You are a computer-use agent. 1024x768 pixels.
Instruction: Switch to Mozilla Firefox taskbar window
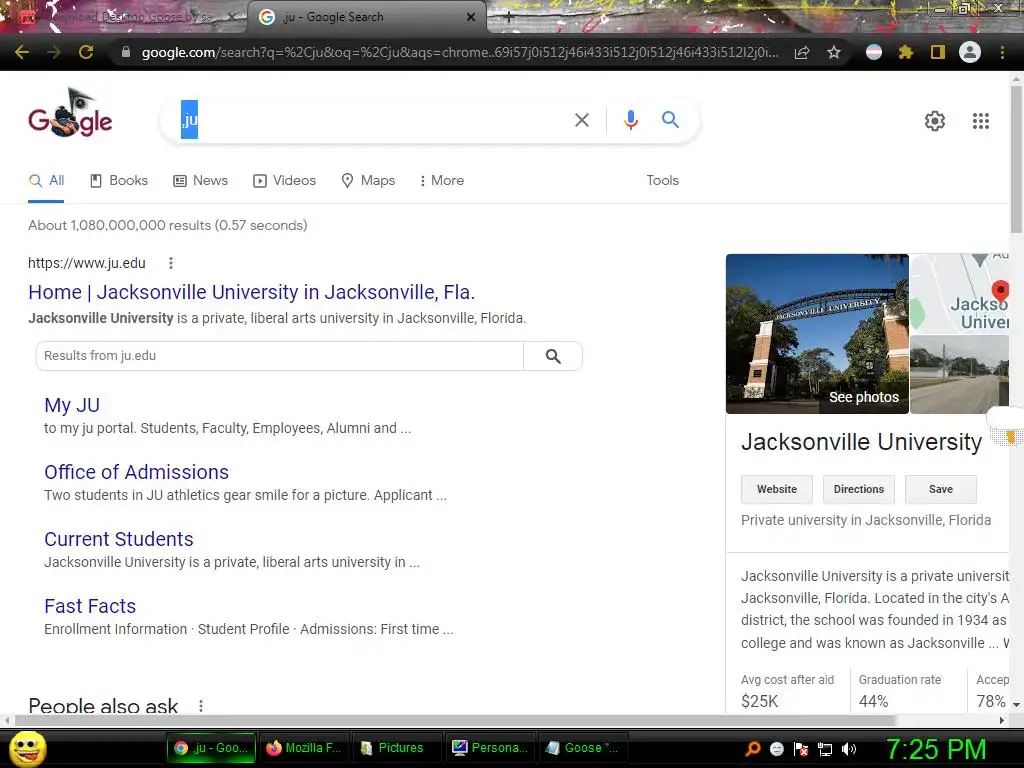coord(305,748)
